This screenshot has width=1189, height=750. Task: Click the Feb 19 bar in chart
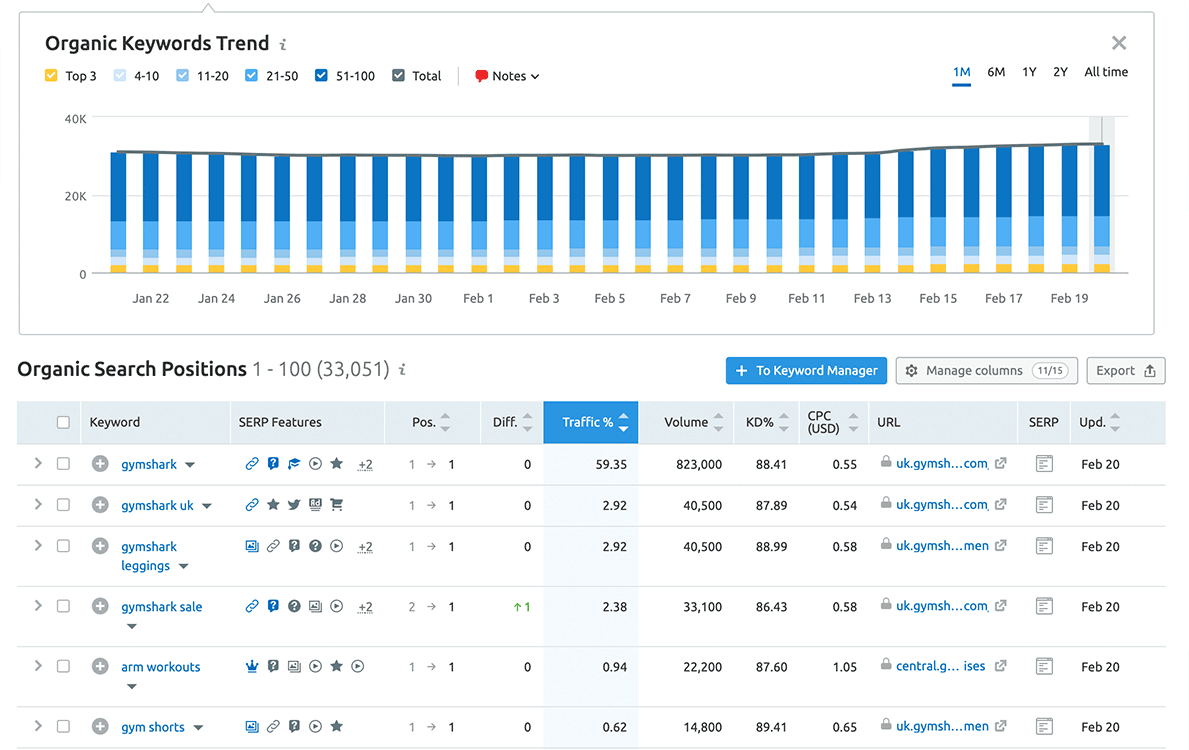[1069, 209]
